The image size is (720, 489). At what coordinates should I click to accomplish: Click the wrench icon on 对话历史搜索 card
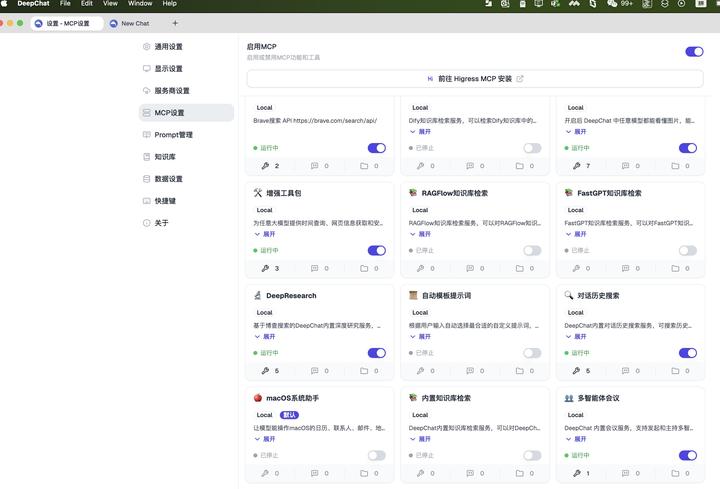point(576,371)
